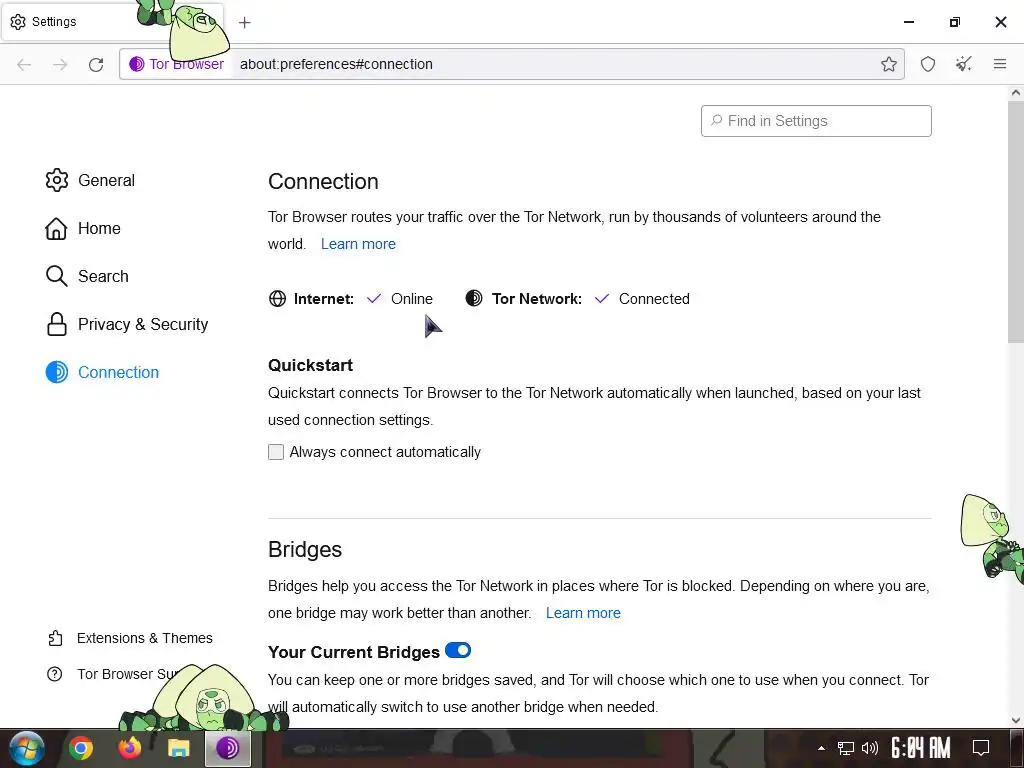
Task: Toggle the Your Current Bridges switch
Action: tap(458, 650)
